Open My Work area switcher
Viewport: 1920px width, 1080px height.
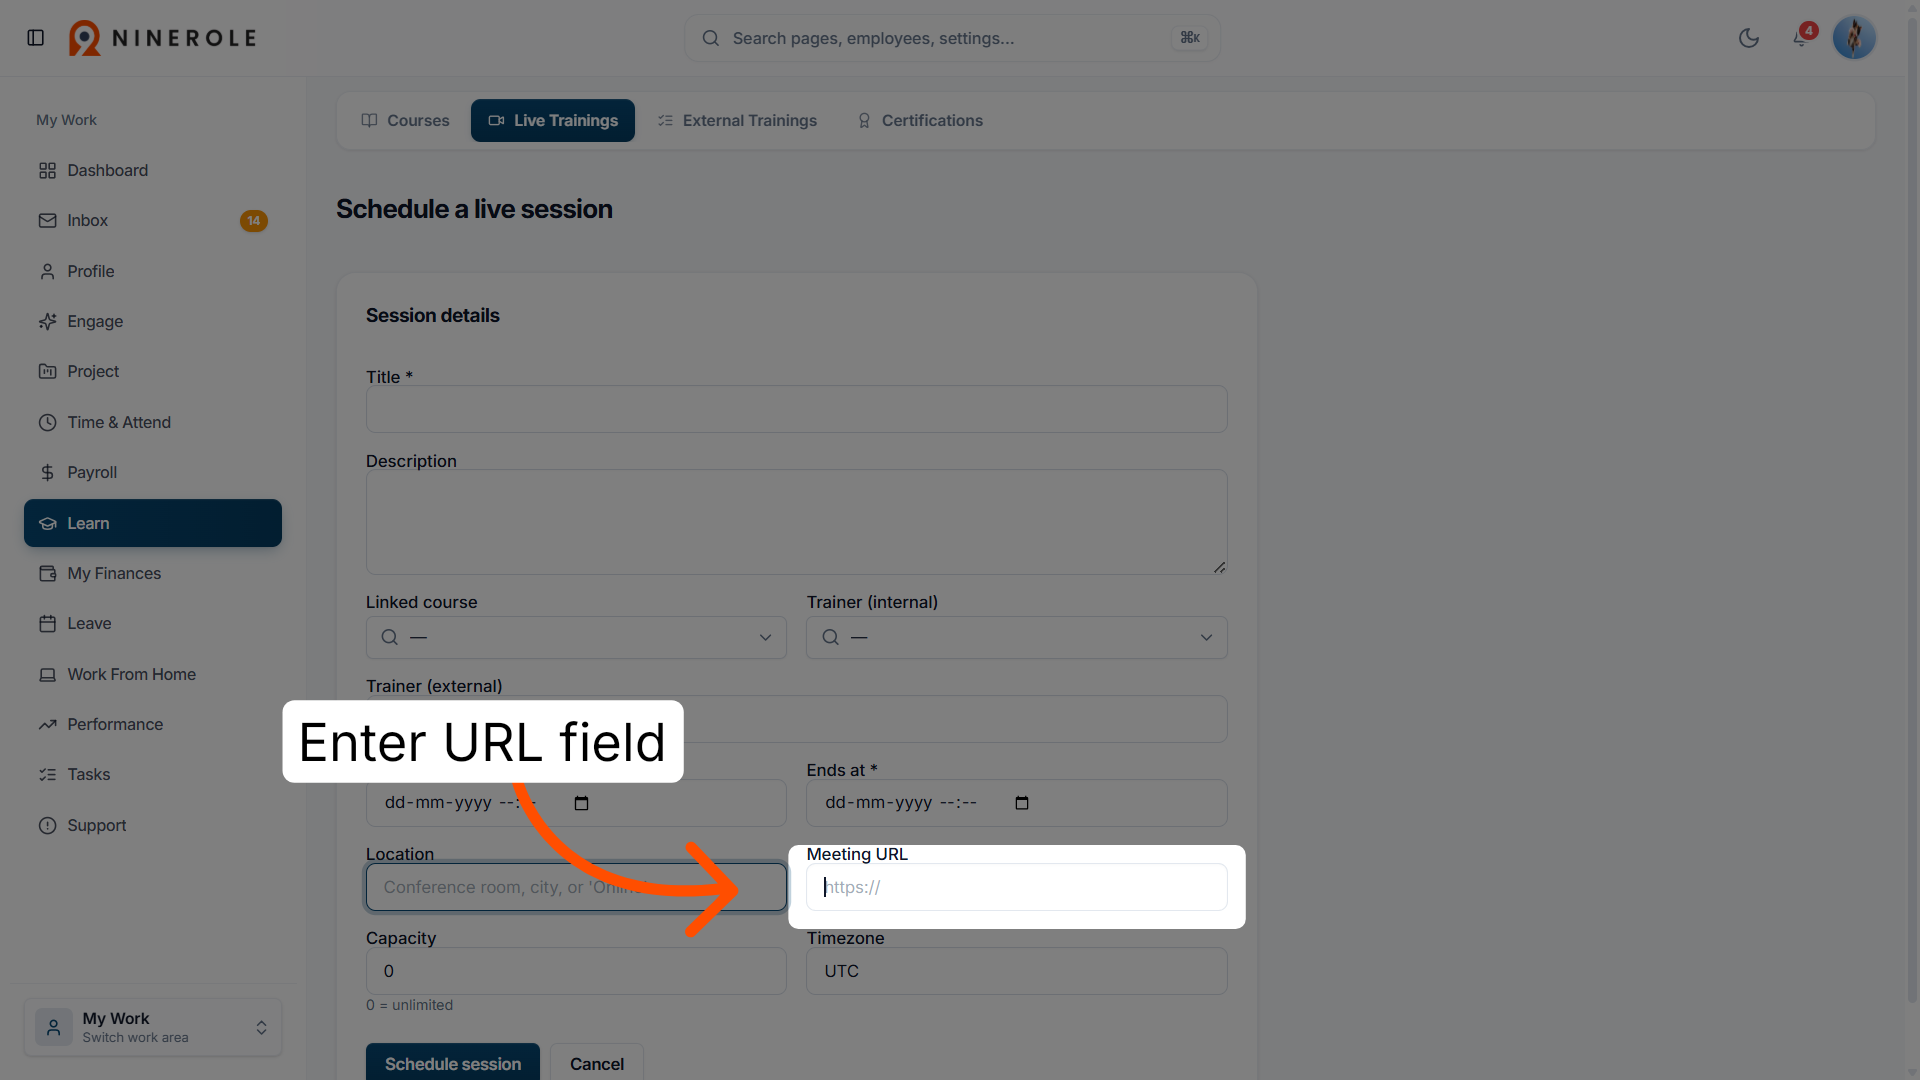[153, 1027]
